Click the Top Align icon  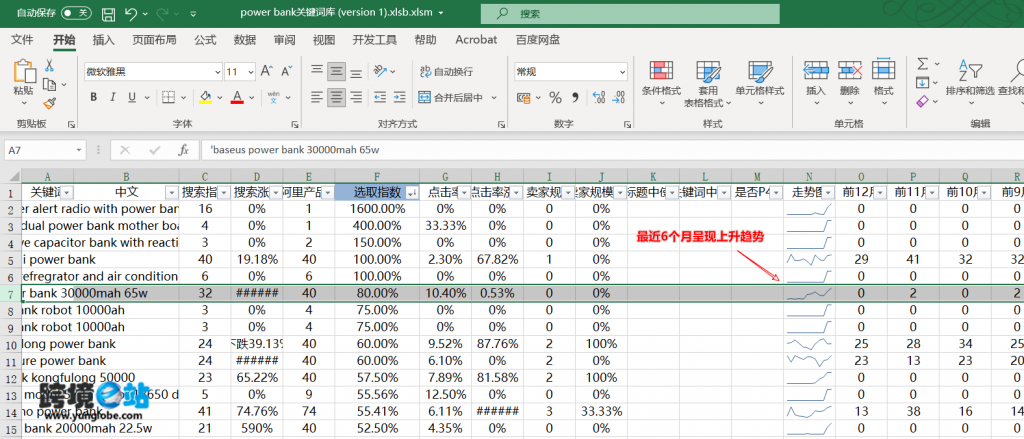pyautogui.click(x=317, y=71)
